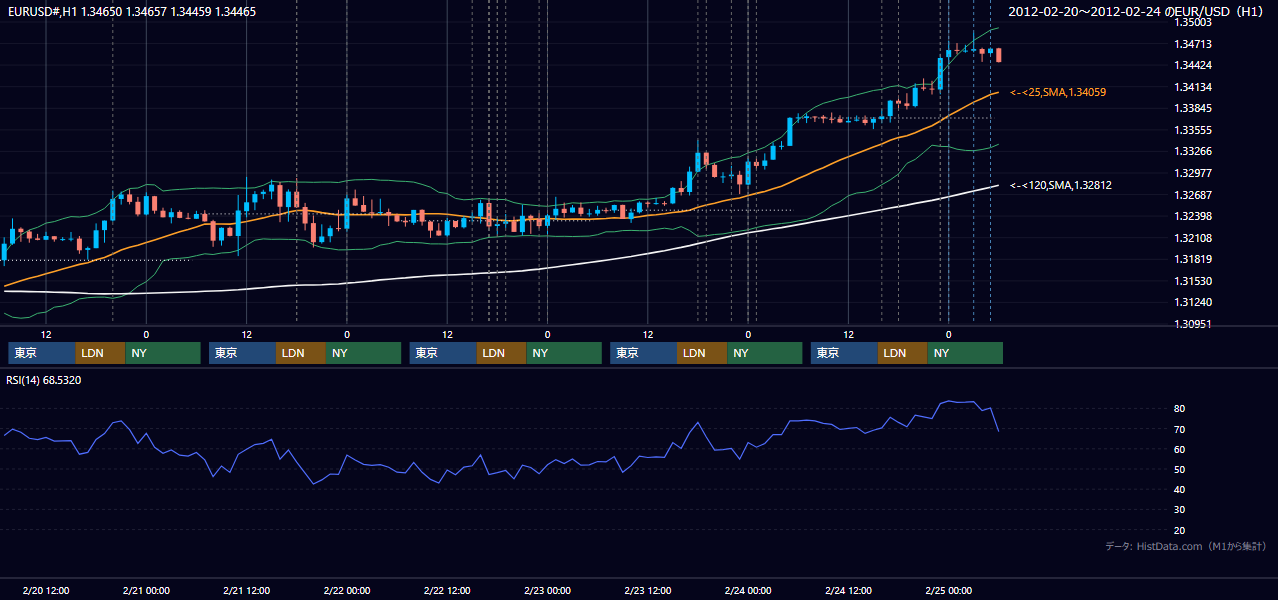1278x600 pixels.
Task: Select the 2/20 12:00 time axis label
Action: pyautogui.click(x=46, y=590)
